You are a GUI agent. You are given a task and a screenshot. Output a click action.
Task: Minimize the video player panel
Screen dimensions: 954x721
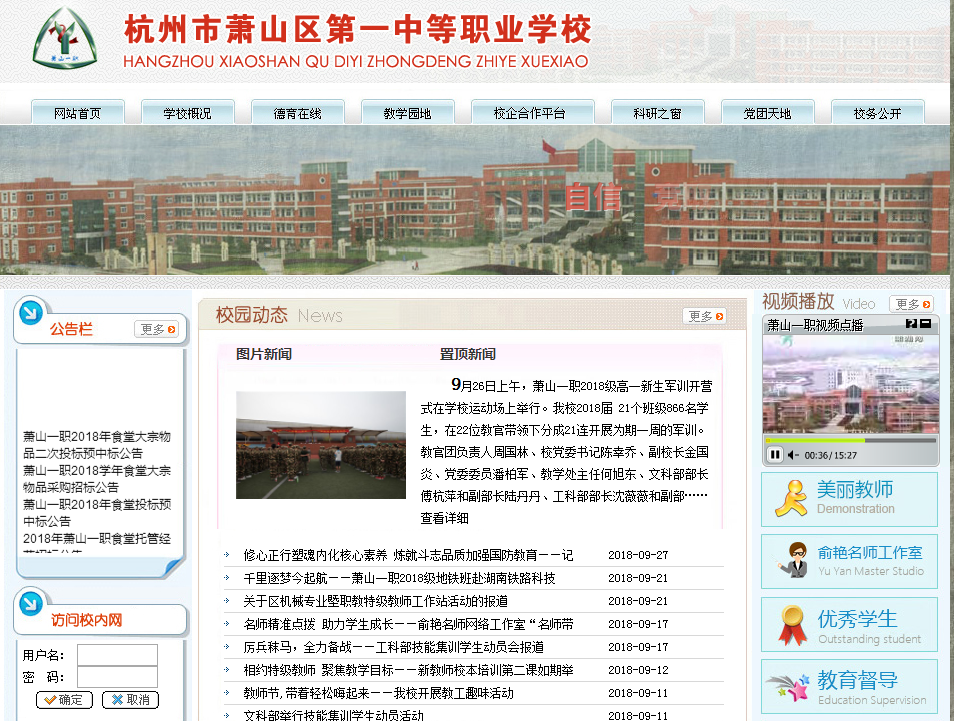925,324
